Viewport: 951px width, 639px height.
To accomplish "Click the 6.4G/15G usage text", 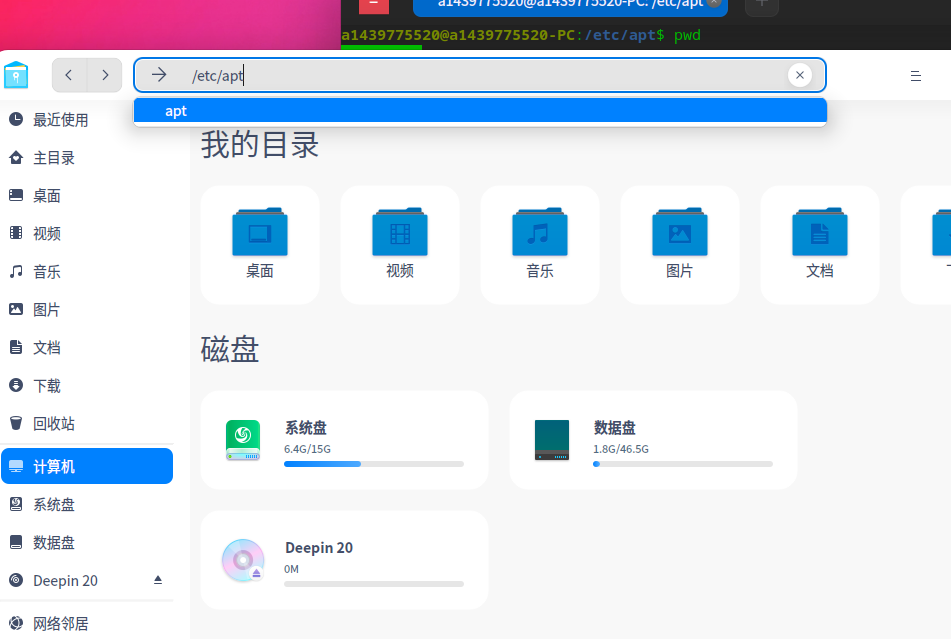I will click(x=307, y=449).
